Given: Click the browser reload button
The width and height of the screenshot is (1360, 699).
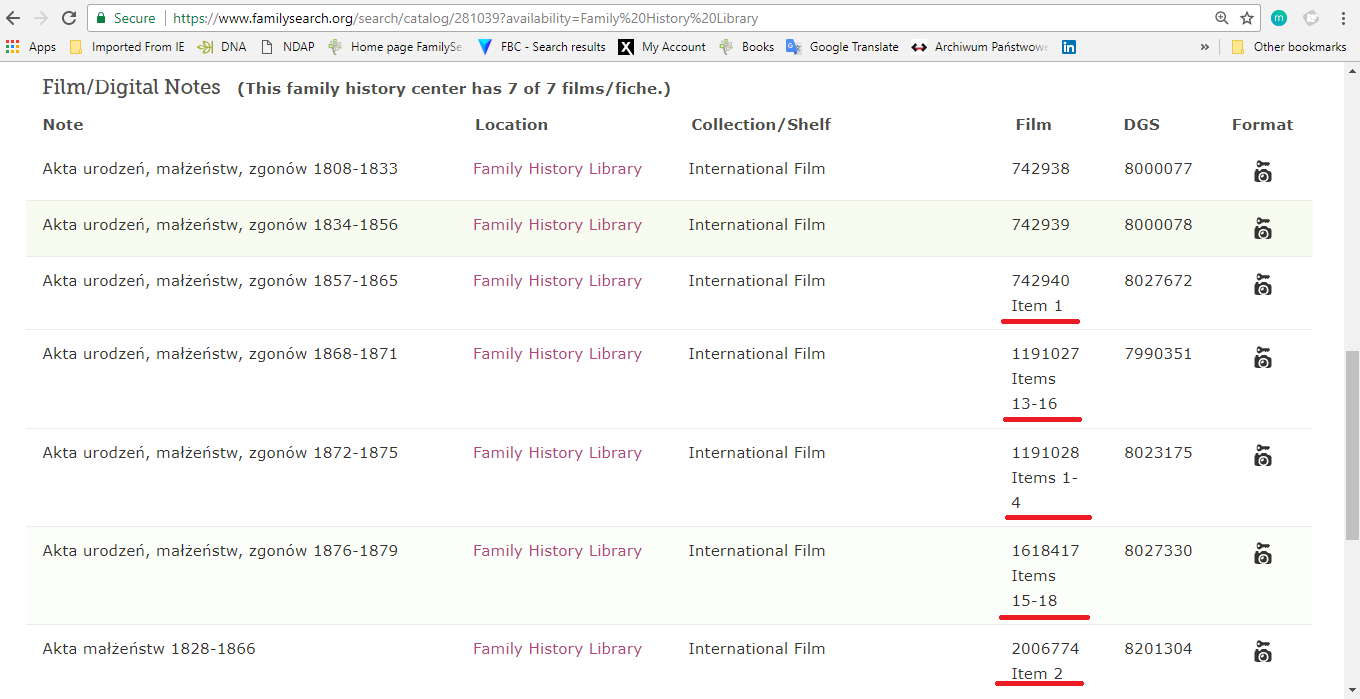Looking at the screenshot, I should pos(69,18).
